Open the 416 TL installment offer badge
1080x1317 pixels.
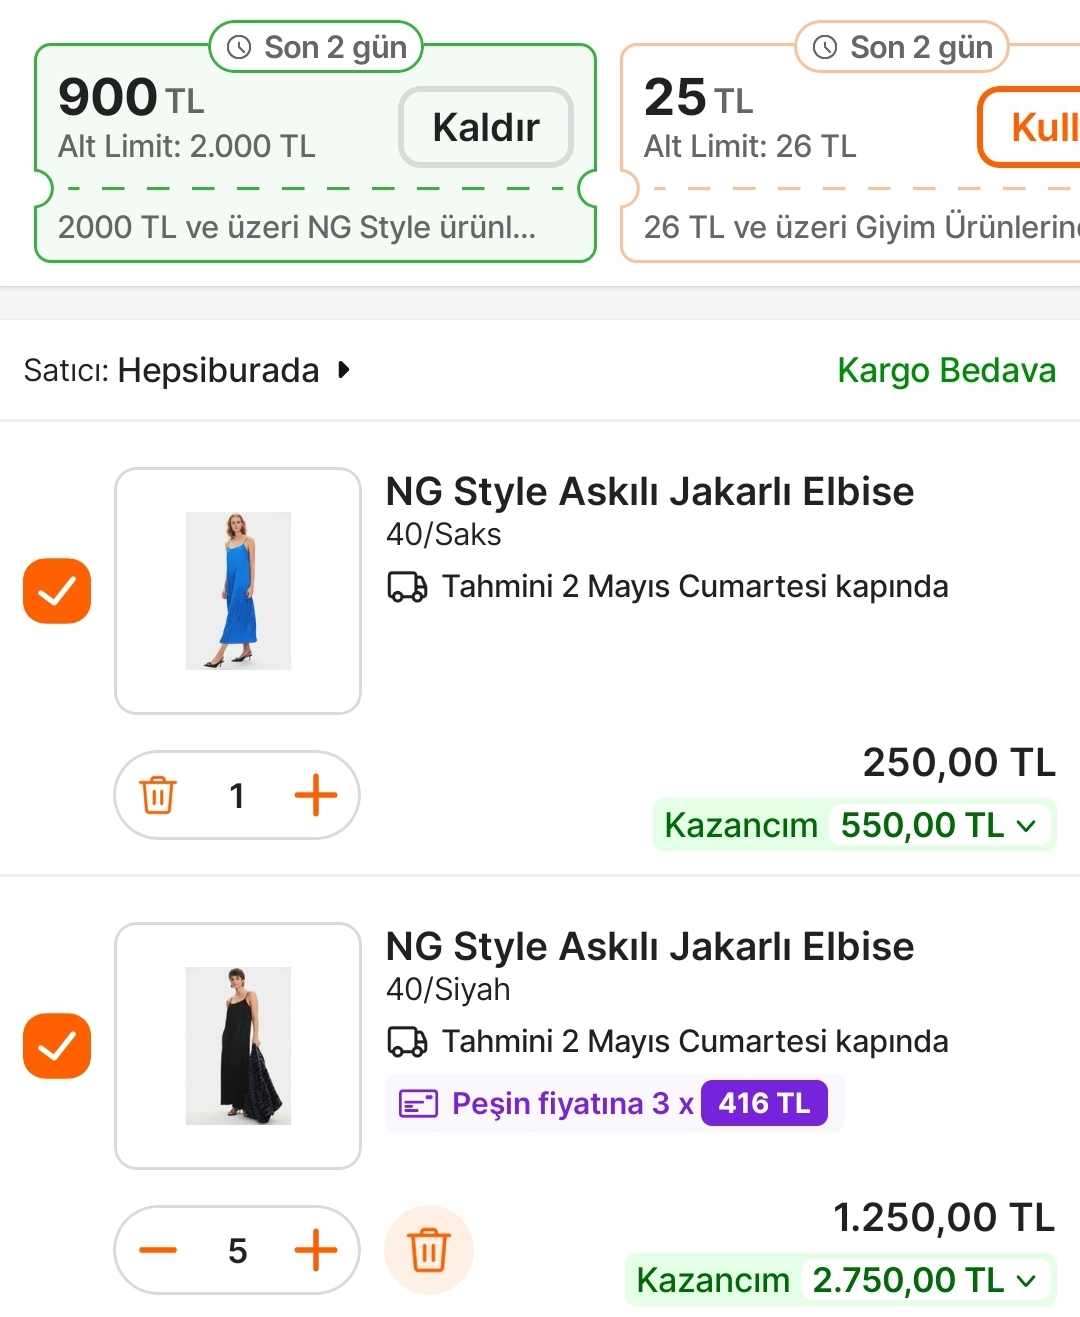pyautogui.click(x=764, y=1103)
